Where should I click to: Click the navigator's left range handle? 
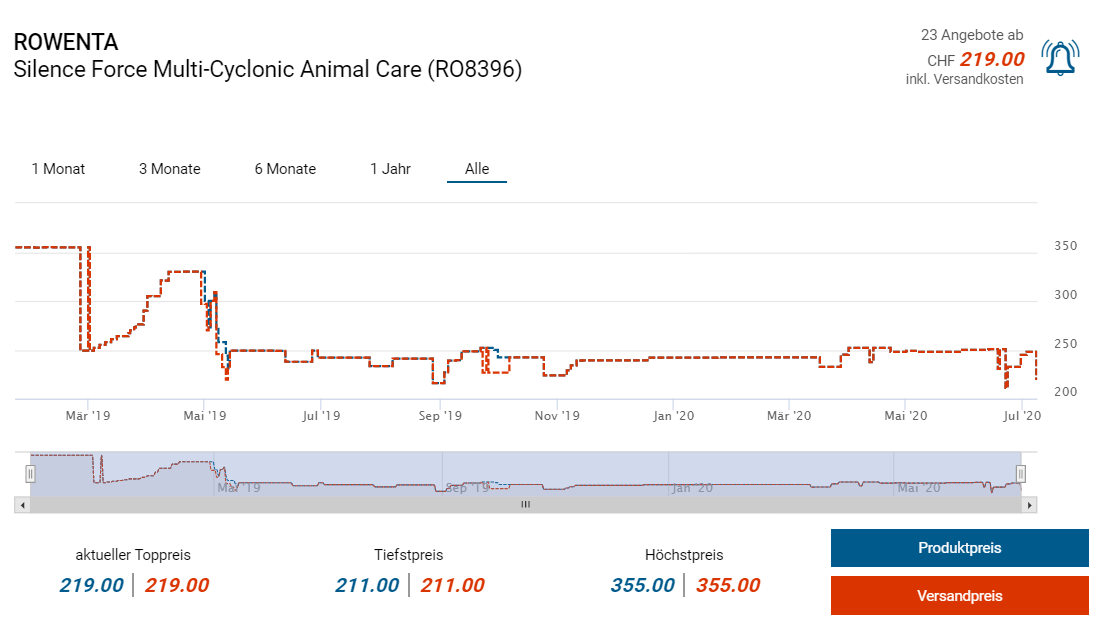[31, 474]
